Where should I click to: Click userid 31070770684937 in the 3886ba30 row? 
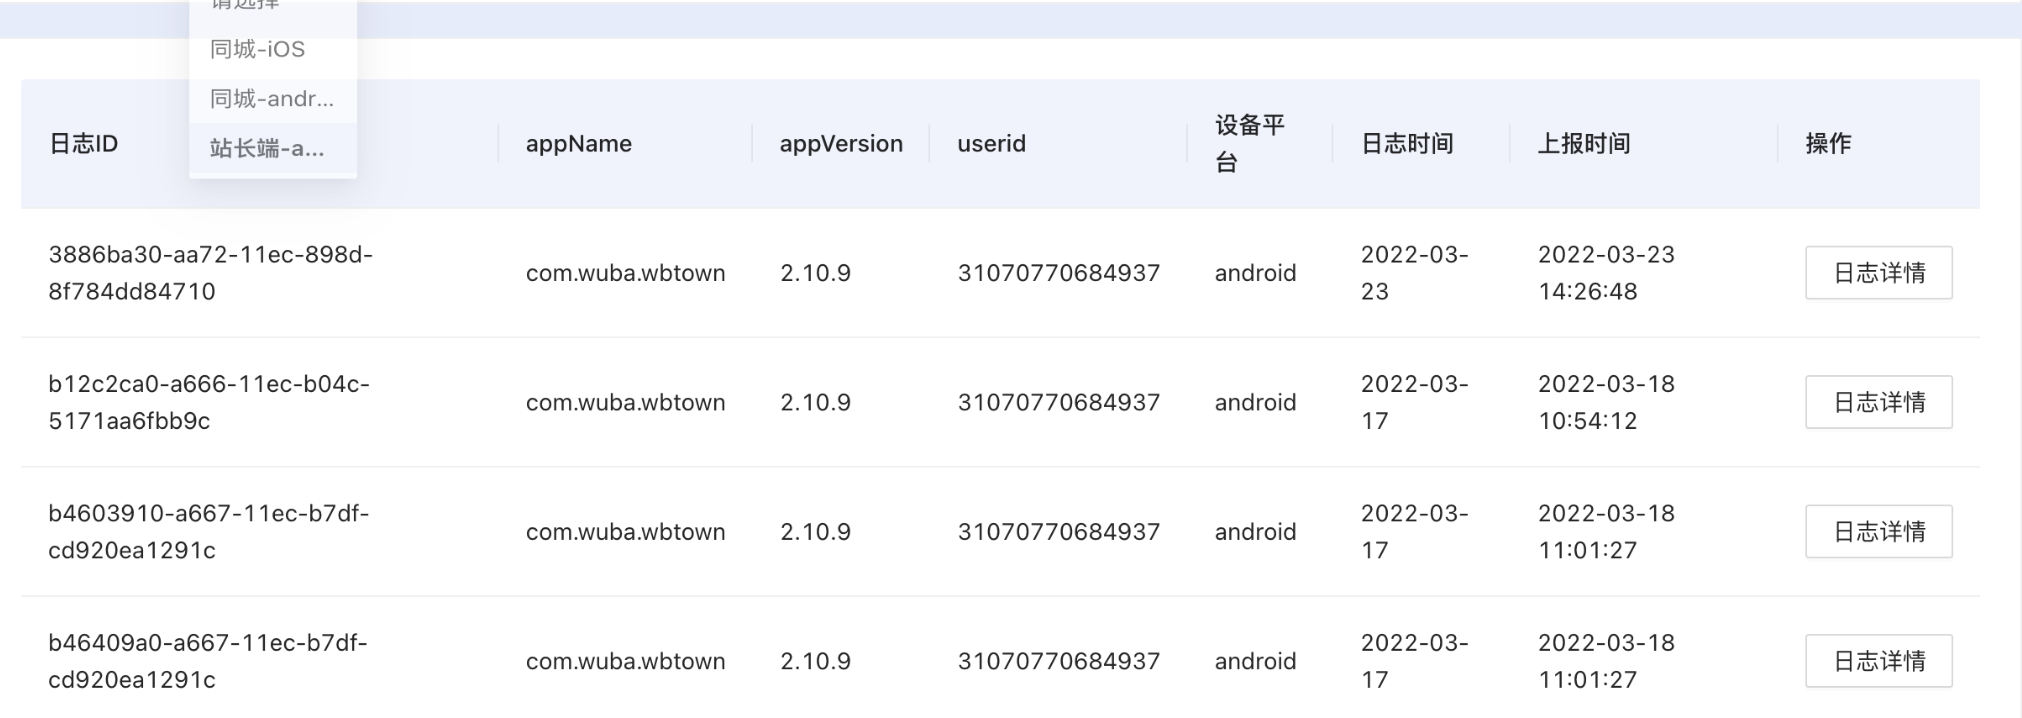[x=1059, y=273]
